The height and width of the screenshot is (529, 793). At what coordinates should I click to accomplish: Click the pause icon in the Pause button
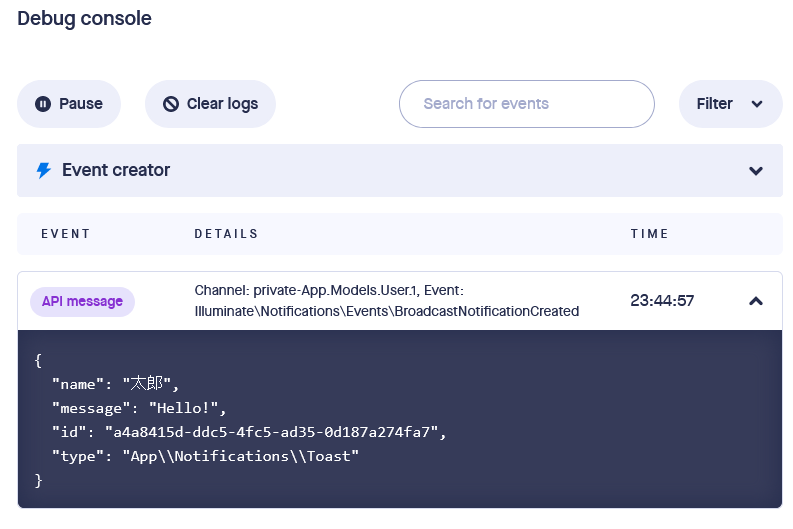click(x=43, y=104)
